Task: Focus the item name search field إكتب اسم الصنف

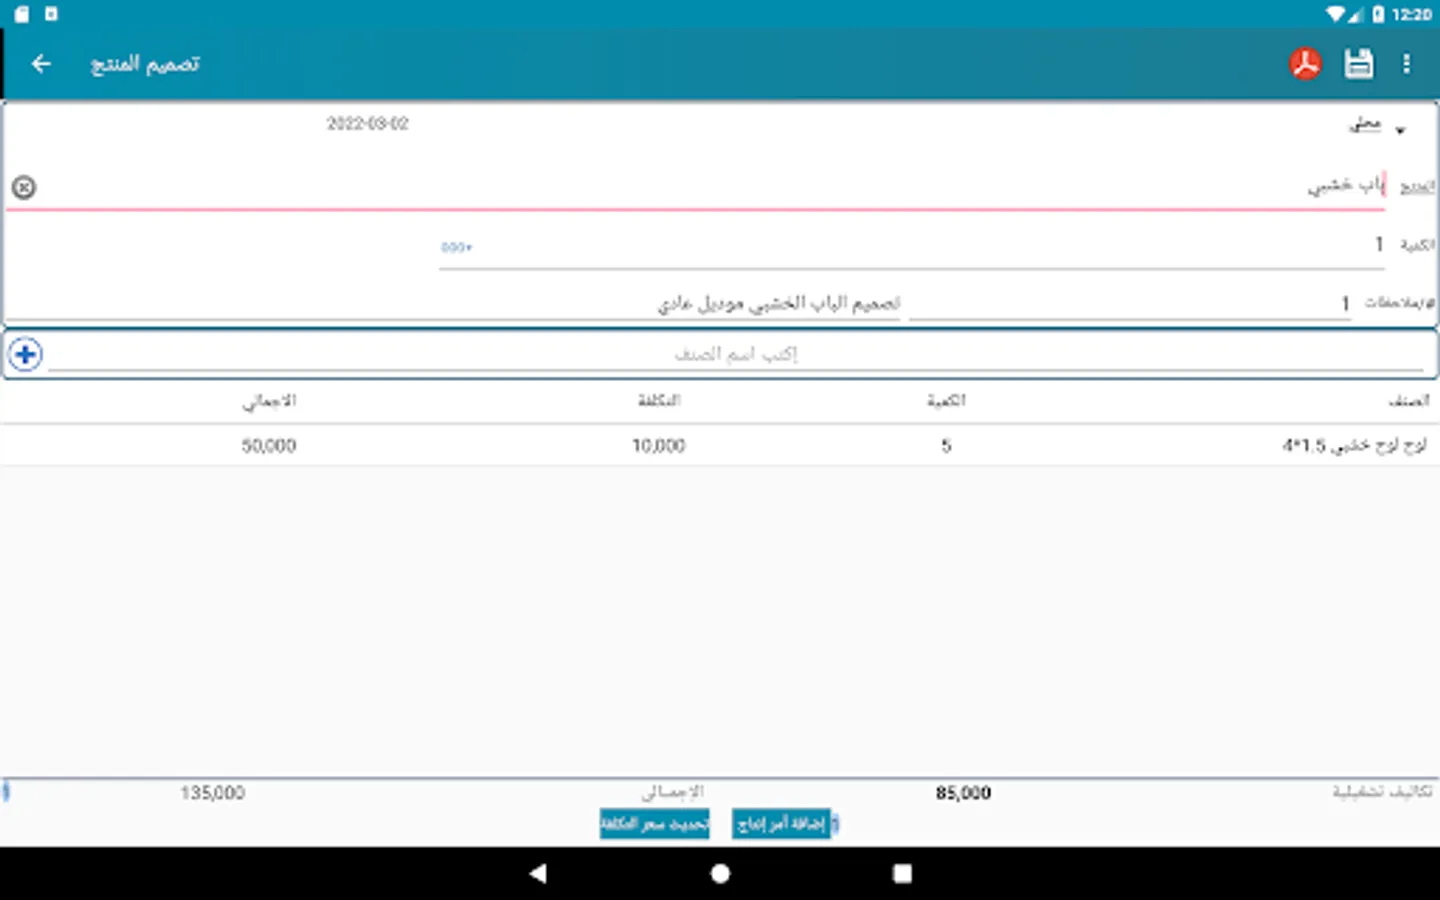Action: 736,354
